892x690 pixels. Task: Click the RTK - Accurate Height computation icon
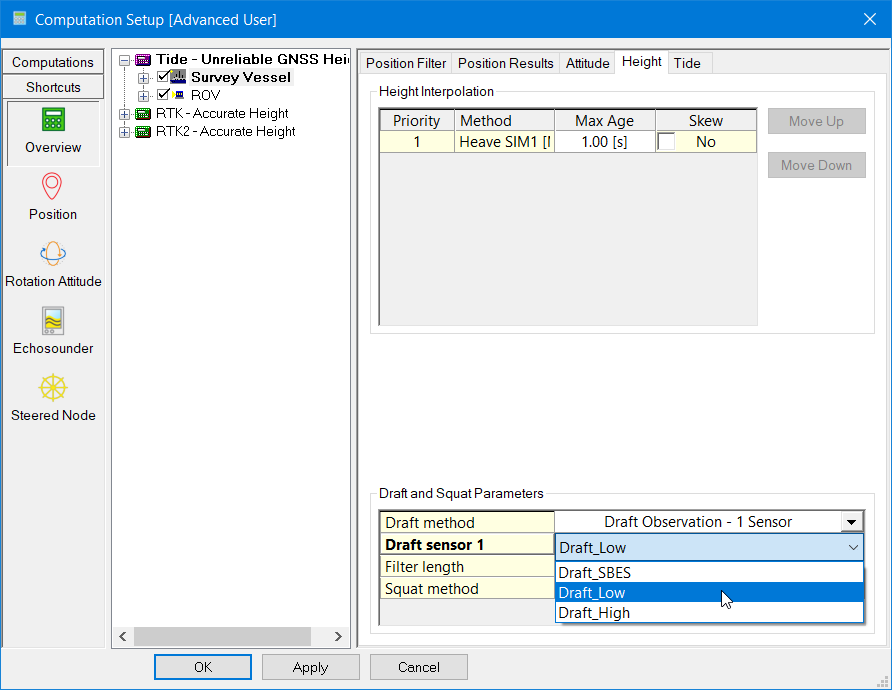pyautogui.click(x=143, y=113)
